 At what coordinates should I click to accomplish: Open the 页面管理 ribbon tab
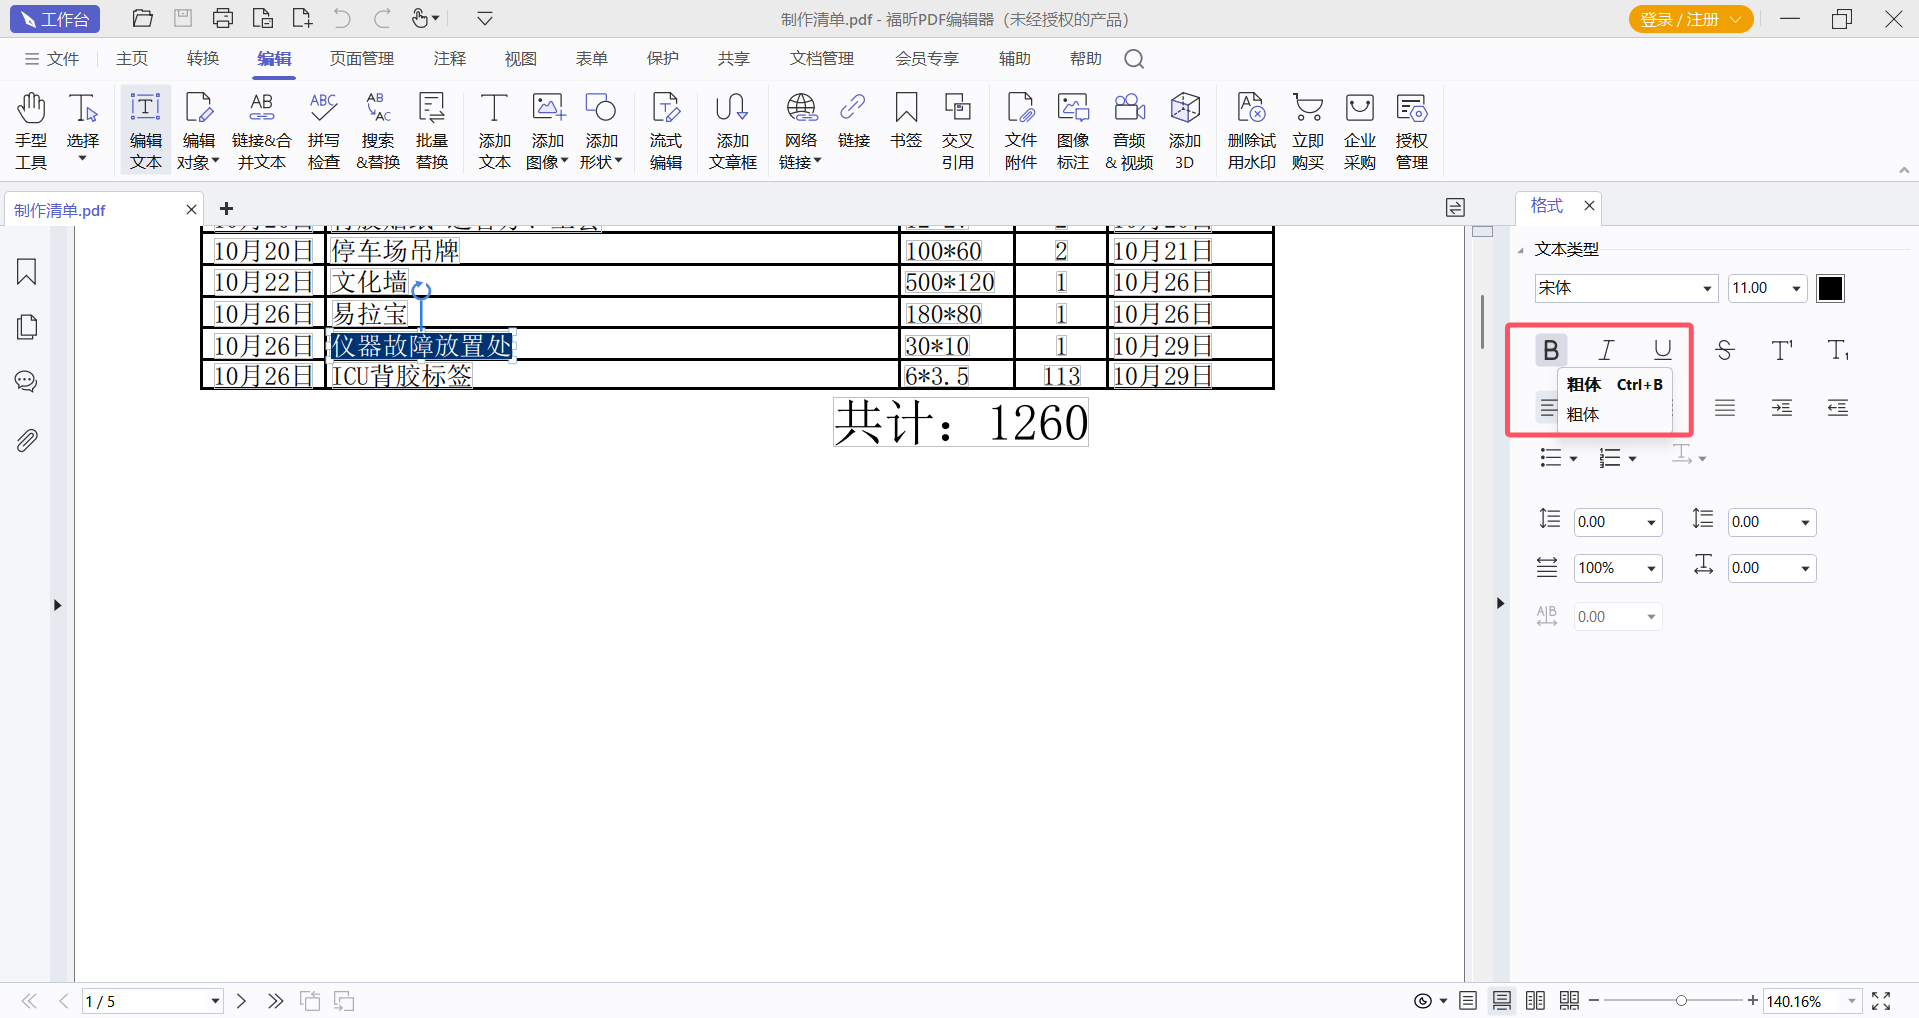click(x=361, y=59)
